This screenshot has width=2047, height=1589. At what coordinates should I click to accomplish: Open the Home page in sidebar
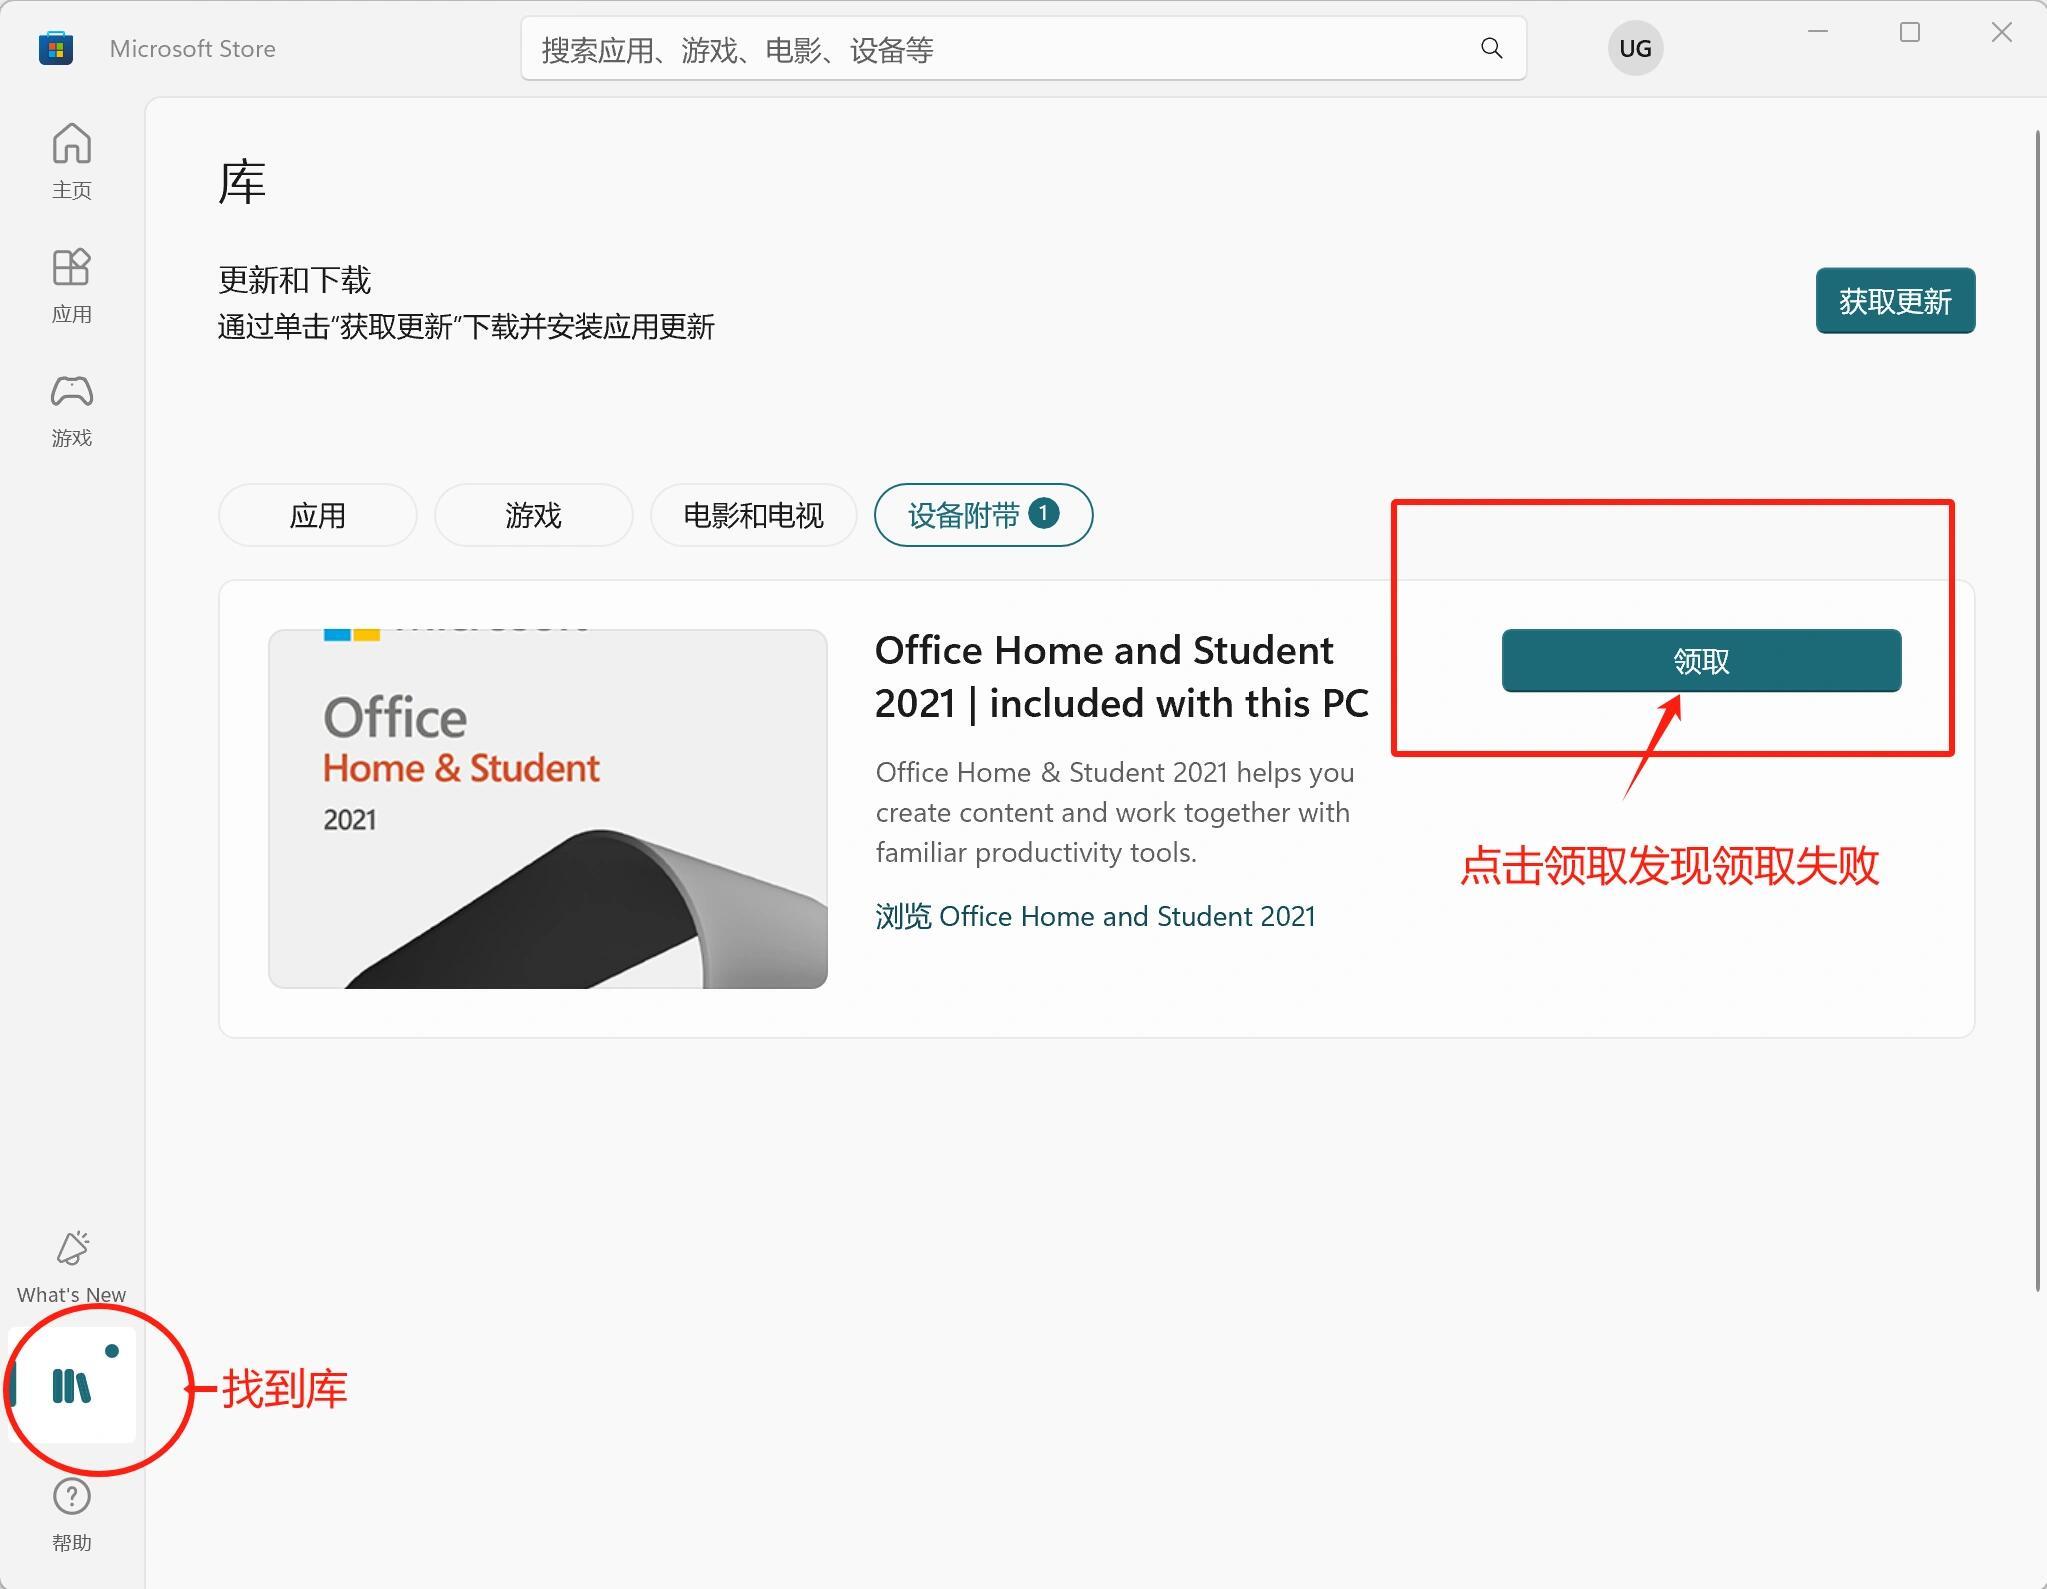pyautogui.click(x=71, y=161)
